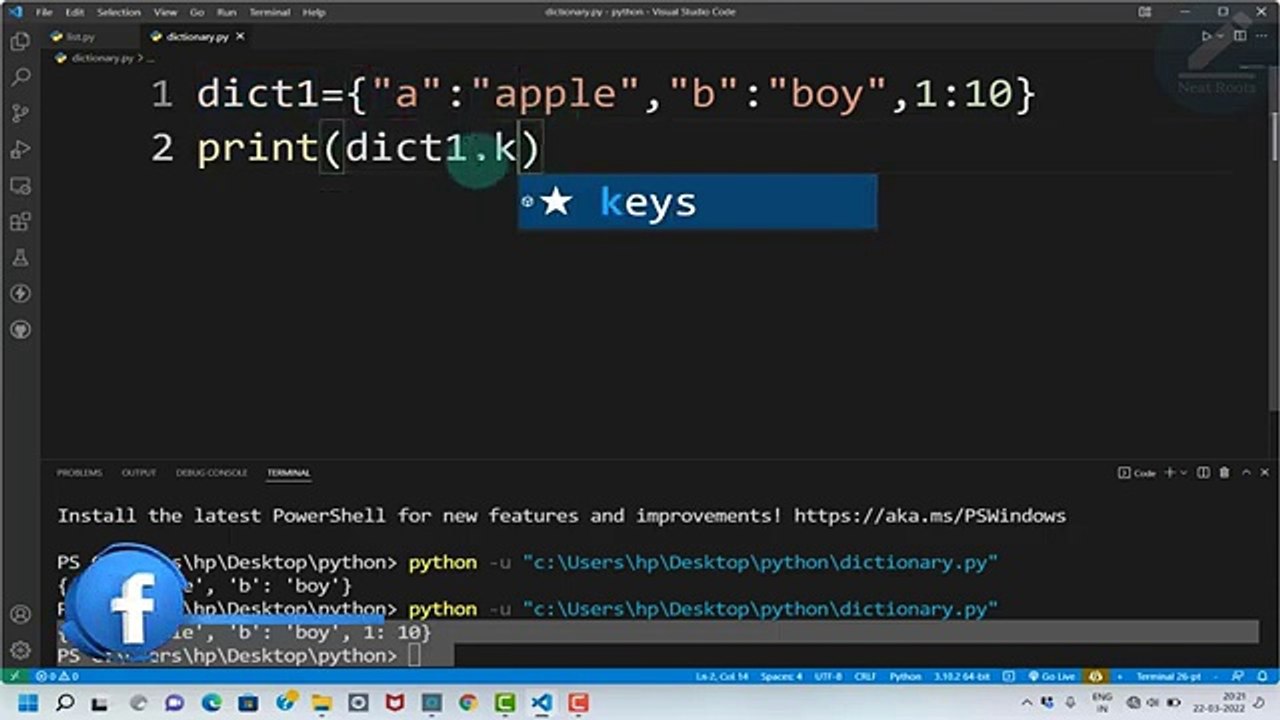This screenshot has width=1280, height=720.
Task: Open the Manage gear in activity bar
Action: click(x=20, y=650)
